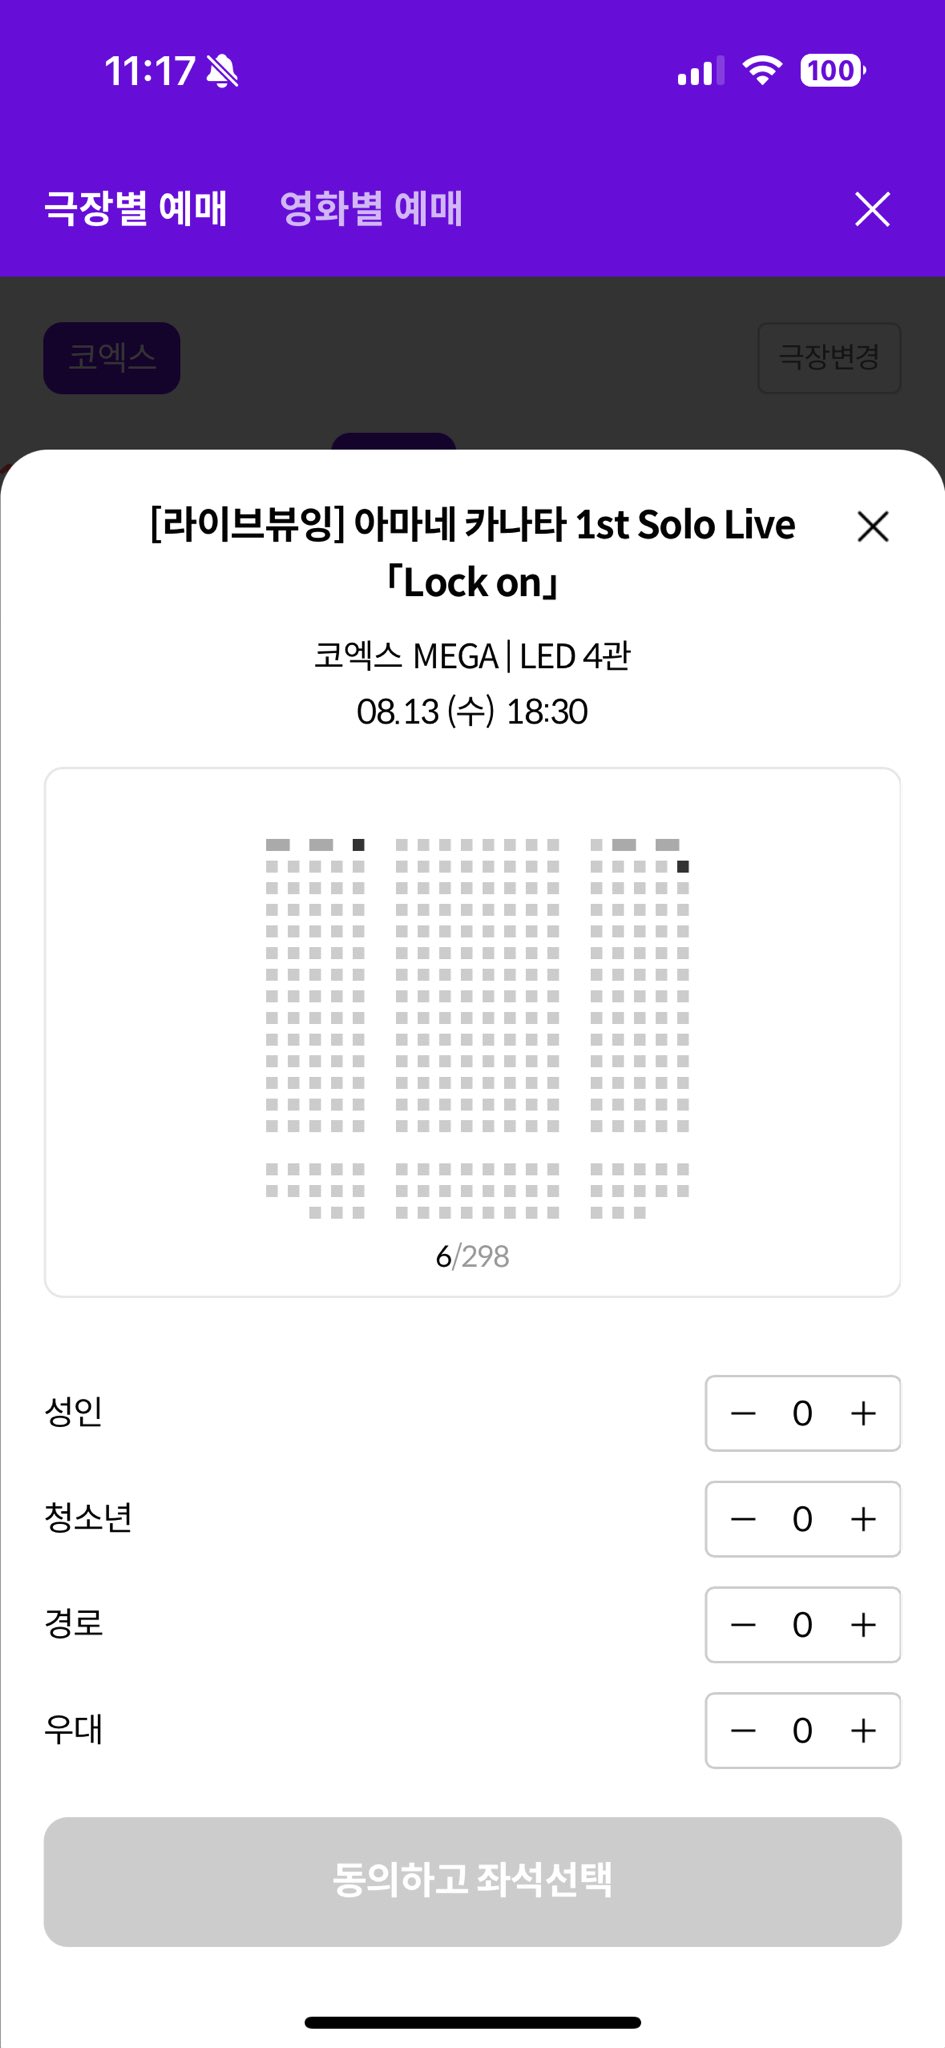Tap the 6/298 remaining seats counter
Screen dimensions: 945x2048
(473, 1256)
